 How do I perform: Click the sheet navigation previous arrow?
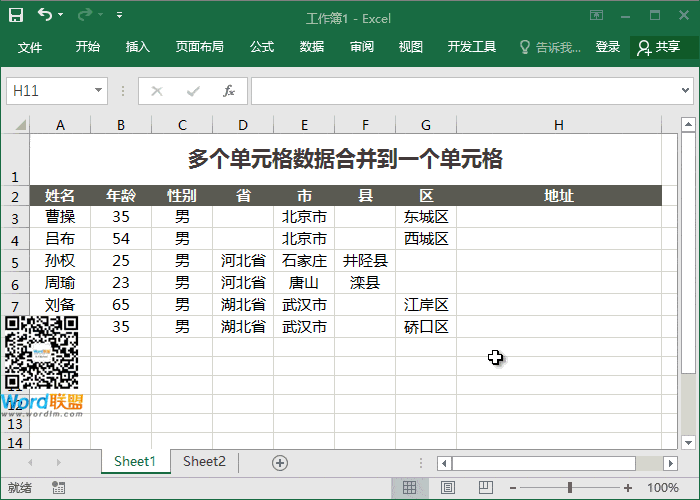click(x=30, y=462)
